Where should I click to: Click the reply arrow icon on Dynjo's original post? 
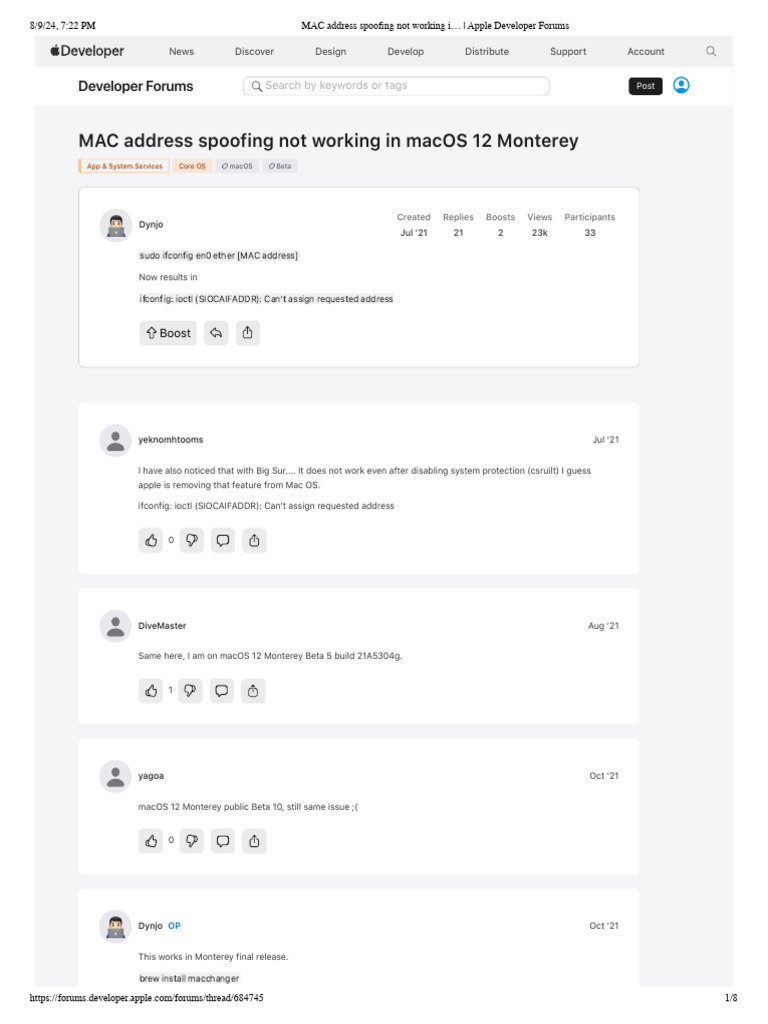click(x=216, y=333)
